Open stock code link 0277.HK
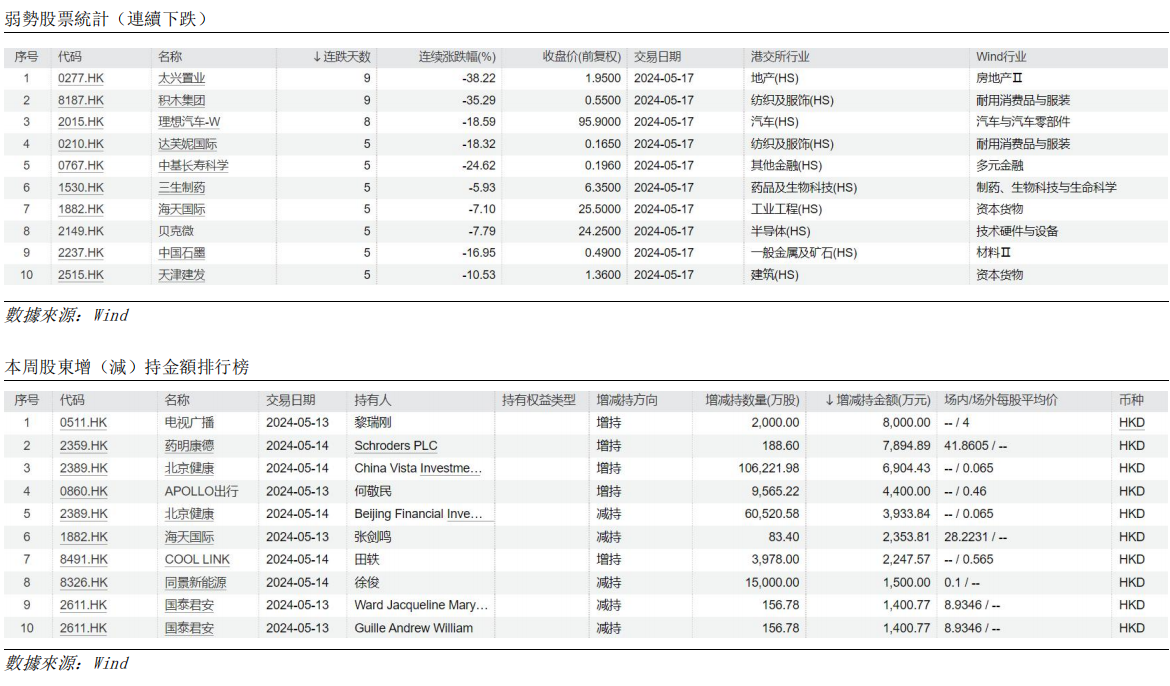Viewport: 1170px width, 686px height. click(81, 78)
